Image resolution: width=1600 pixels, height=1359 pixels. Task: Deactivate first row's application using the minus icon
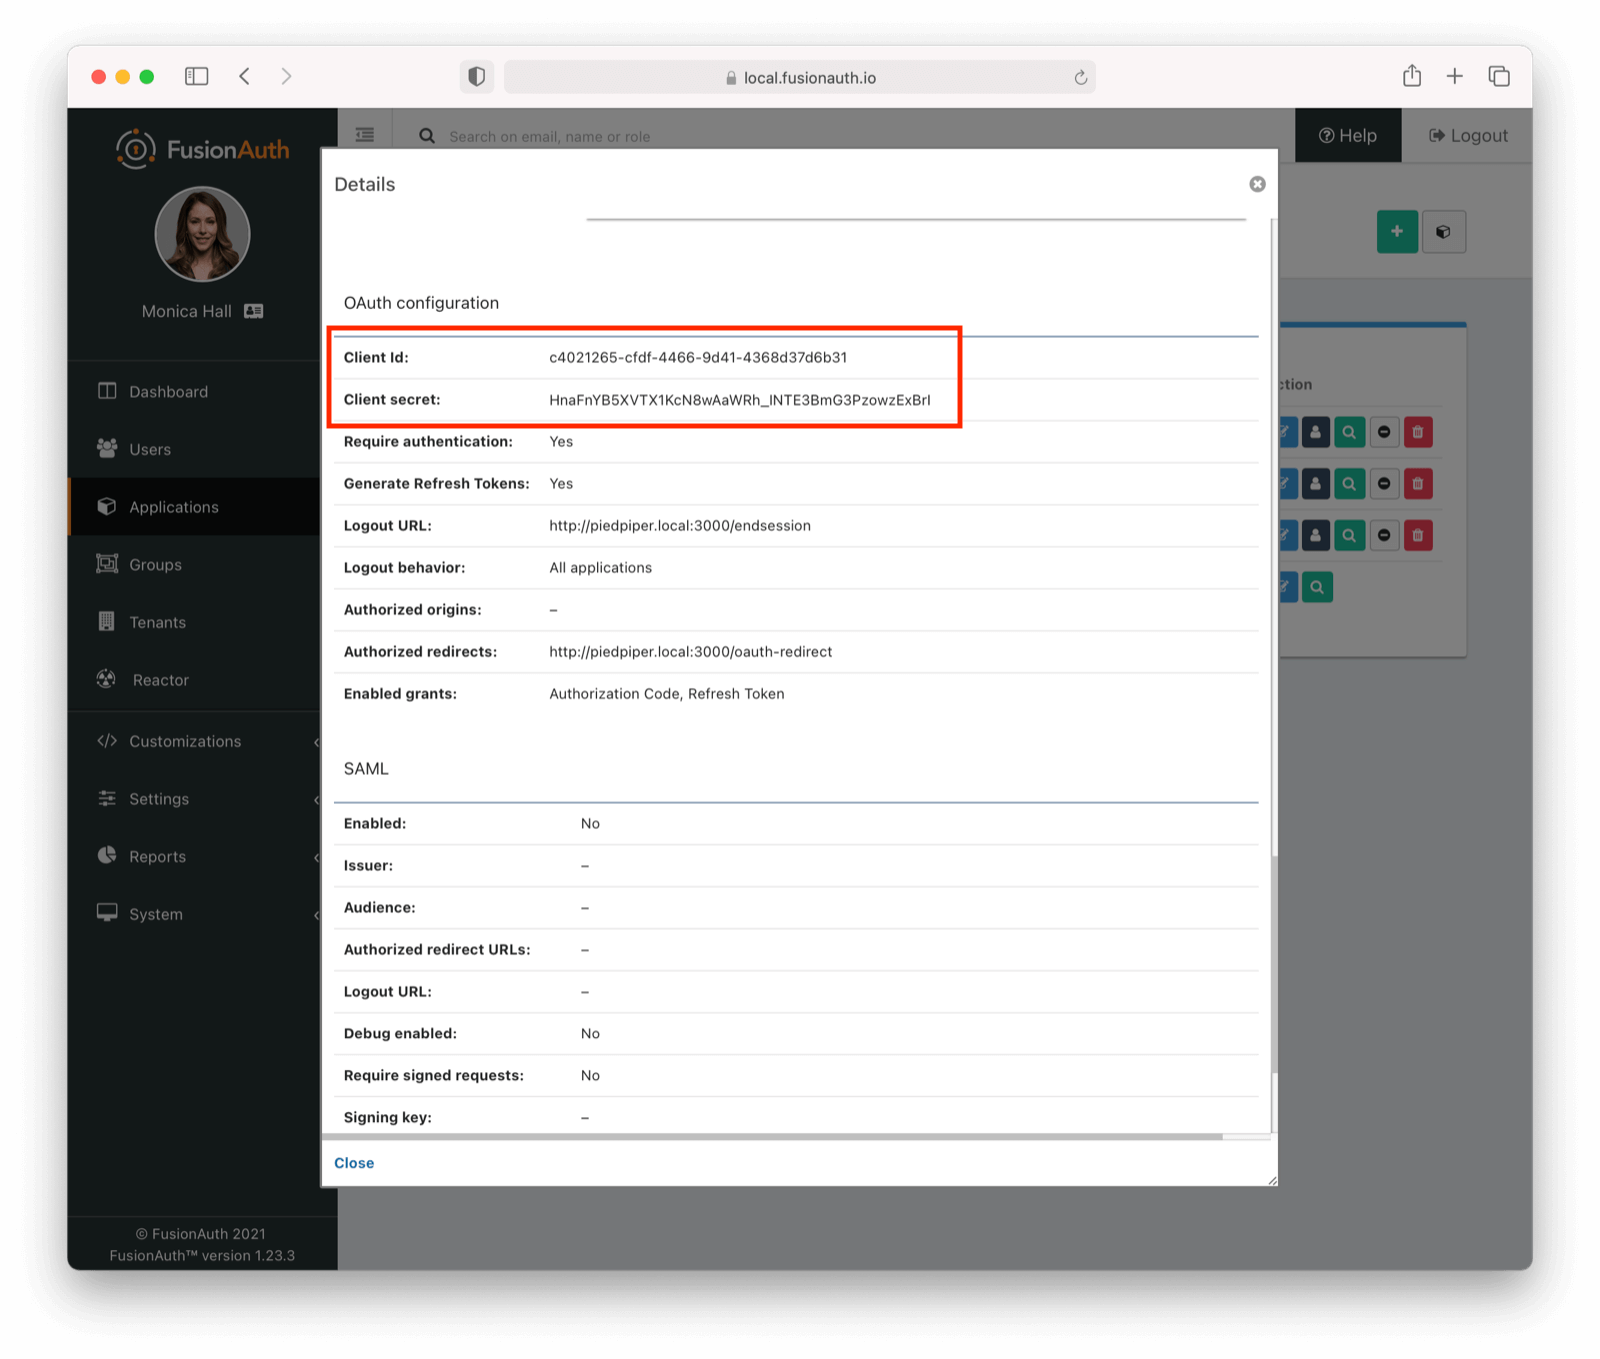tap(1384, 432)
